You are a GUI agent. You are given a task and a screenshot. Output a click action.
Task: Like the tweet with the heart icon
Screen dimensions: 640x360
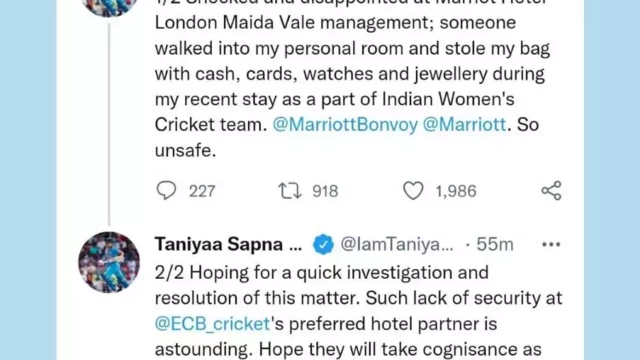tap(413, 191)
